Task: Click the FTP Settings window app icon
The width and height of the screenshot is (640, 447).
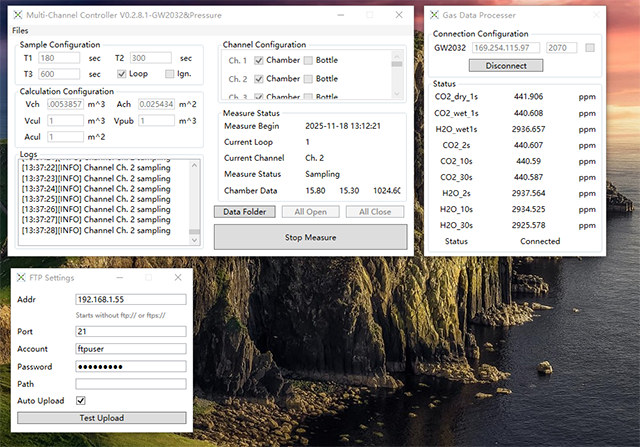Action: pyautogui.click(x=21, y=277)
